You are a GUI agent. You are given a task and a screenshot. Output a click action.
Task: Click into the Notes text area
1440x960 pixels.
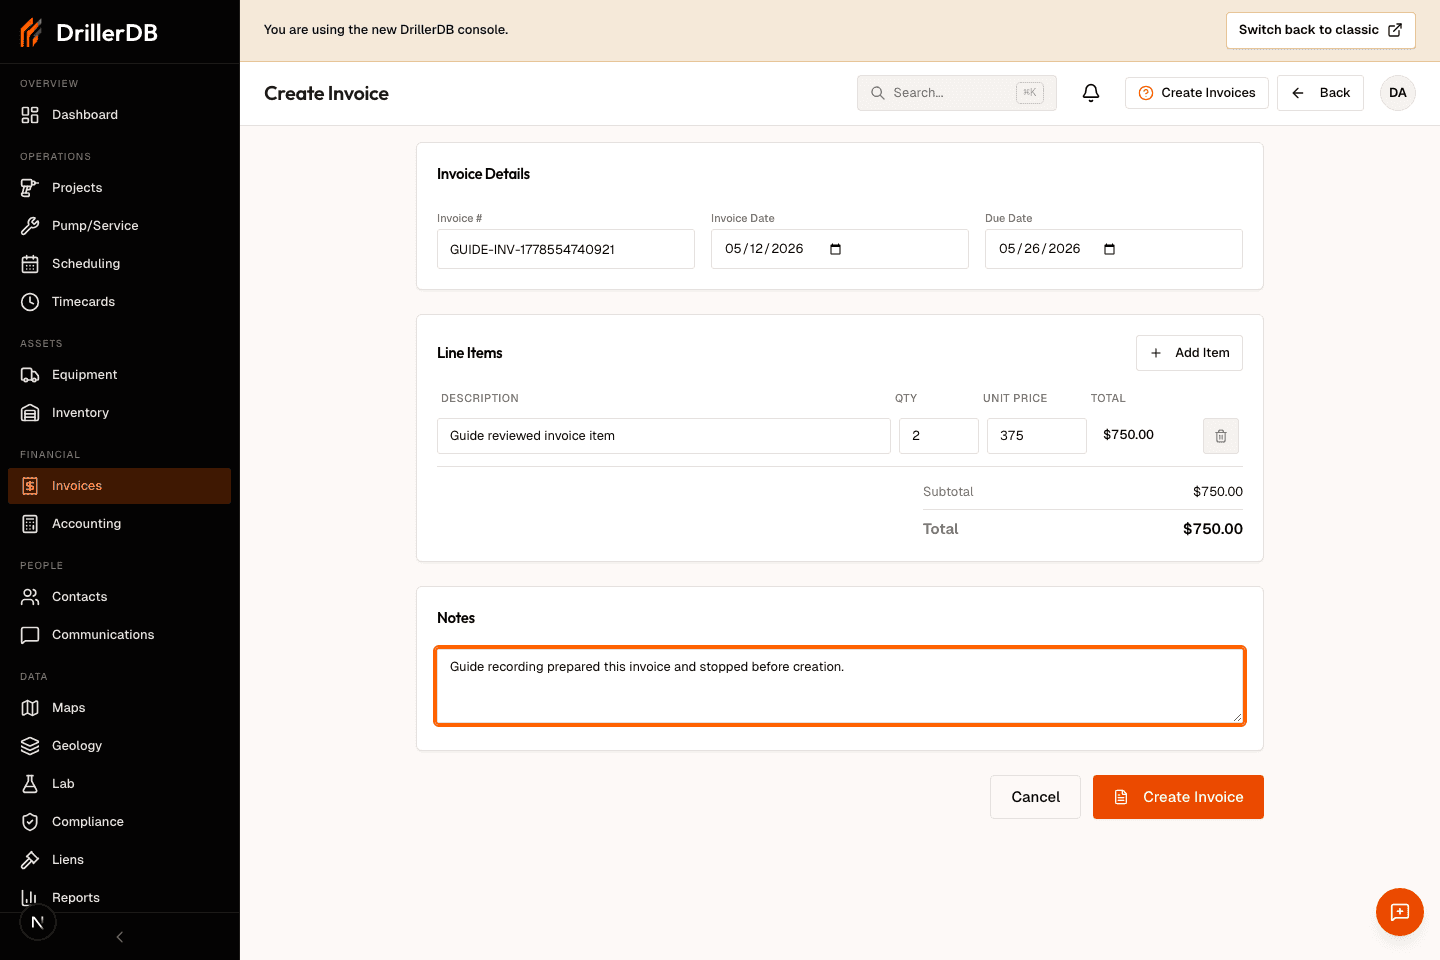pos(840,686)
